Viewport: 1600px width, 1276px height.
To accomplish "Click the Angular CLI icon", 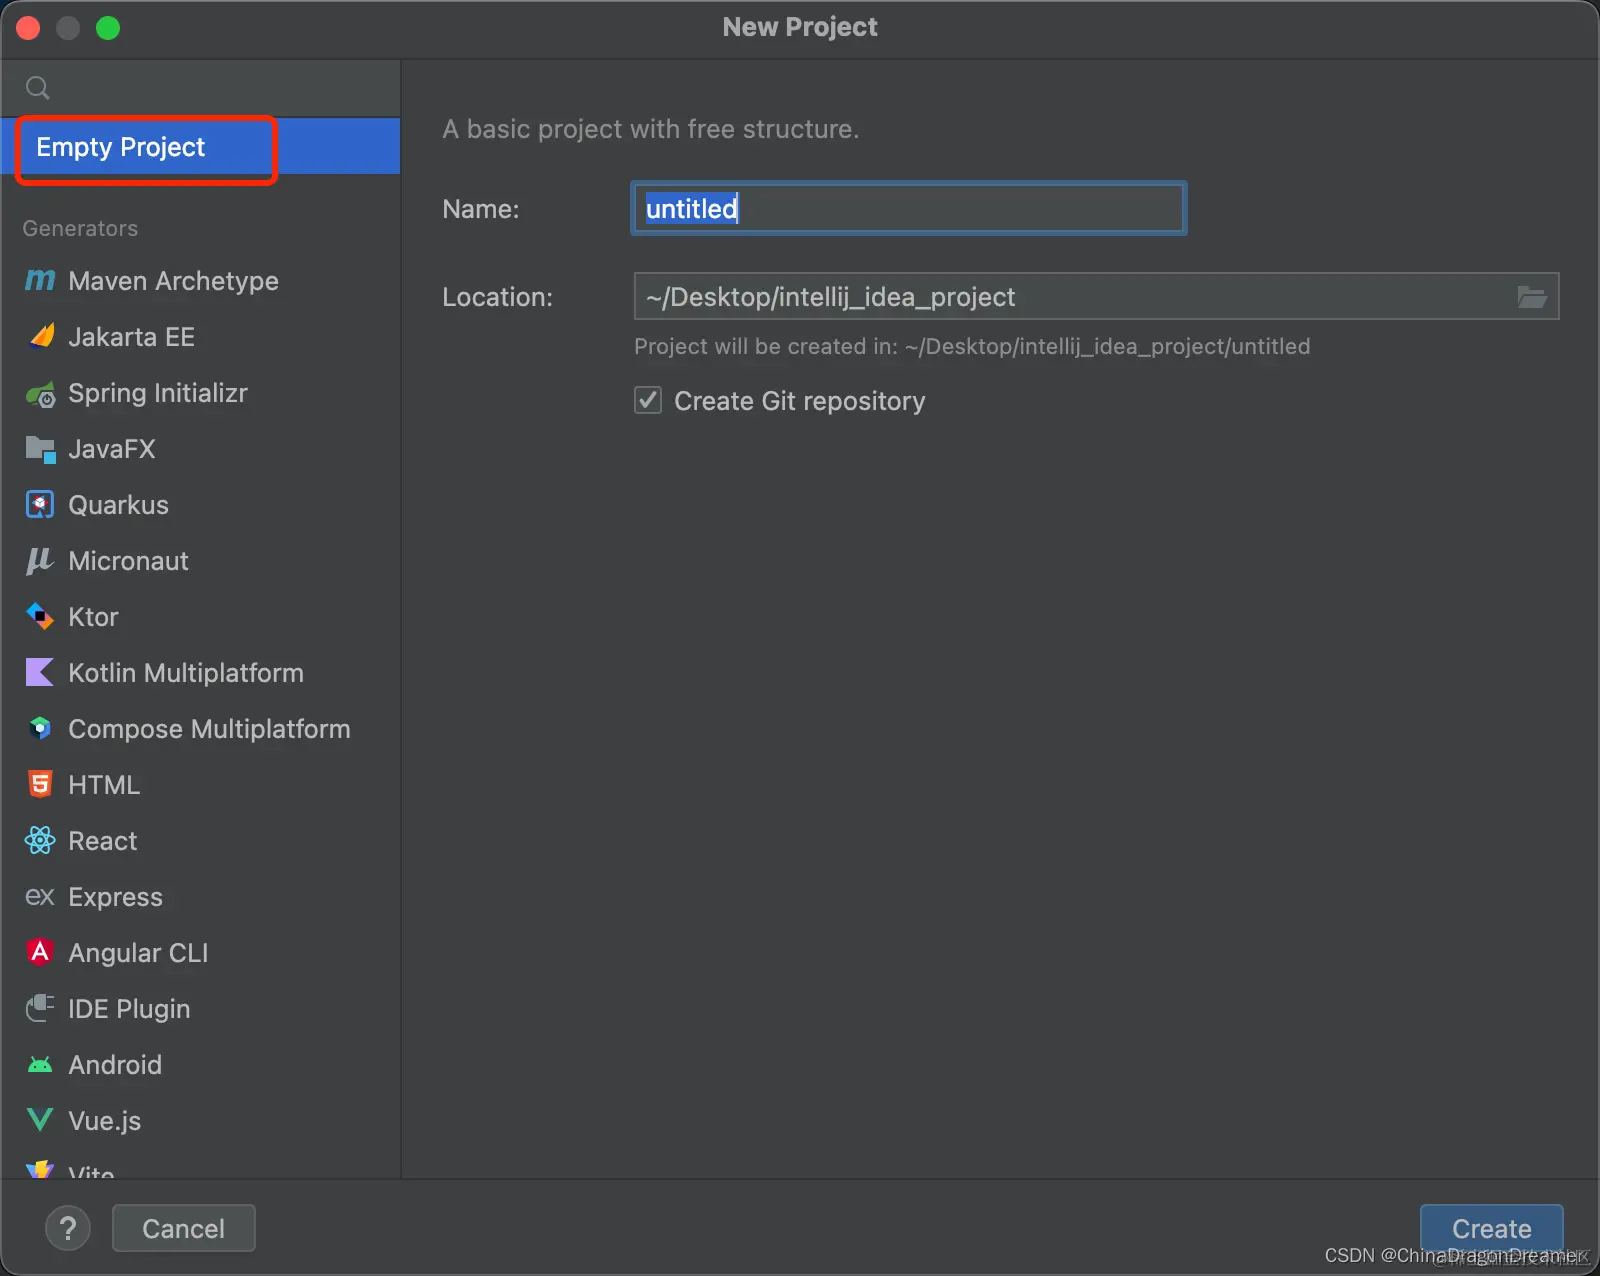I will tap(40, 952).
